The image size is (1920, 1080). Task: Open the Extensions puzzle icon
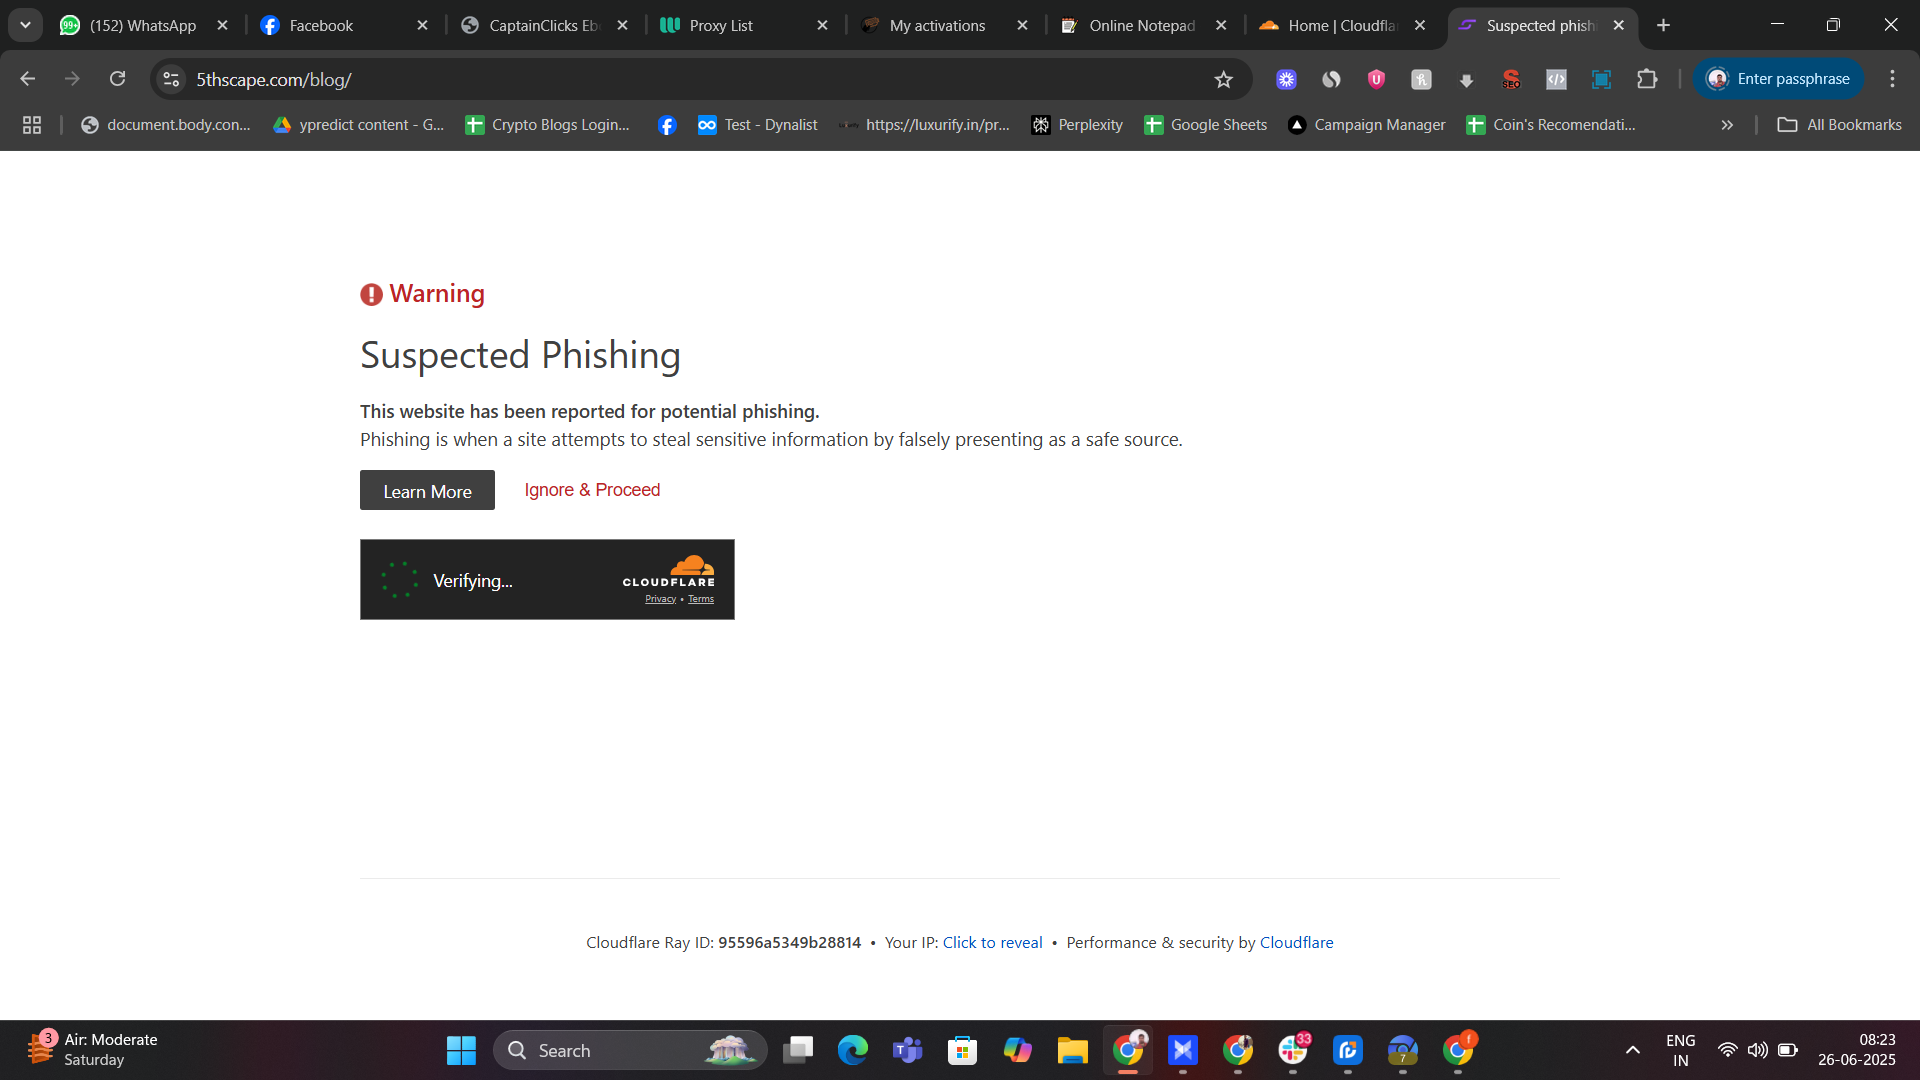1647,79
